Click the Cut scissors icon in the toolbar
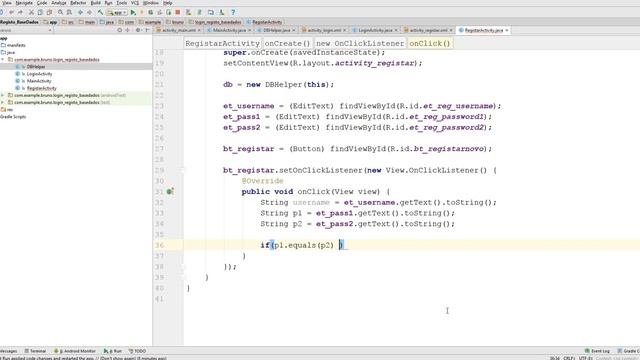 (x=31, y=13)
